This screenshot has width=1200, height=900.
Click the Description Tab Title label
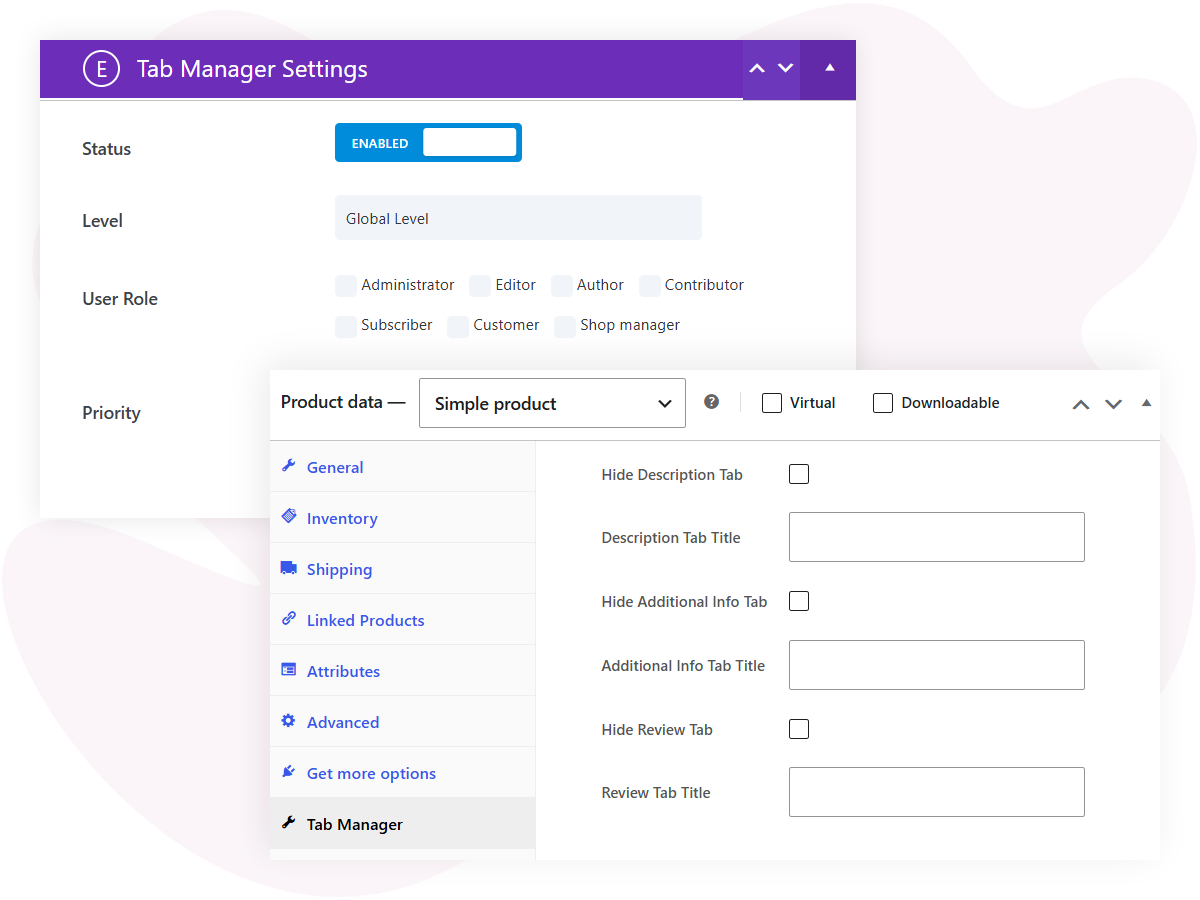[x=671, y=538]
